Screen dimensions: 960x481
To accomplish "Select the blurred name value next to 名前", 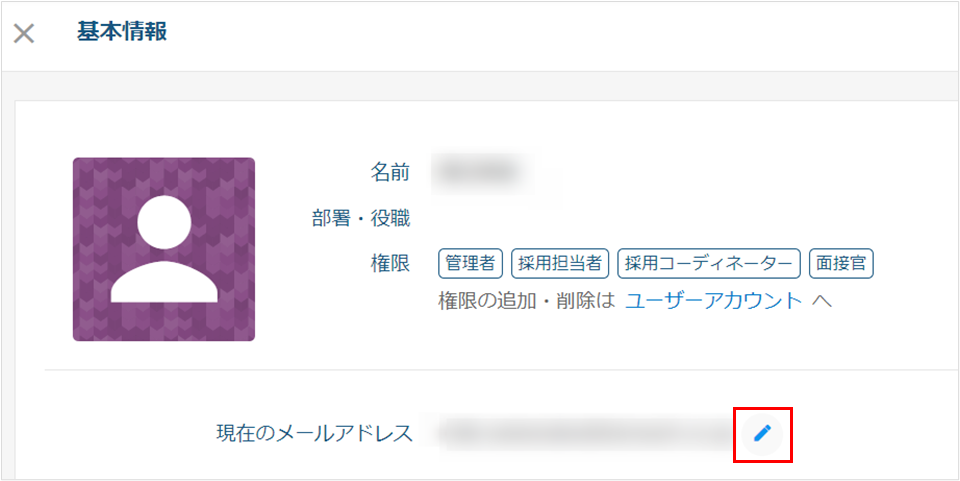I will tap(482, 173).
